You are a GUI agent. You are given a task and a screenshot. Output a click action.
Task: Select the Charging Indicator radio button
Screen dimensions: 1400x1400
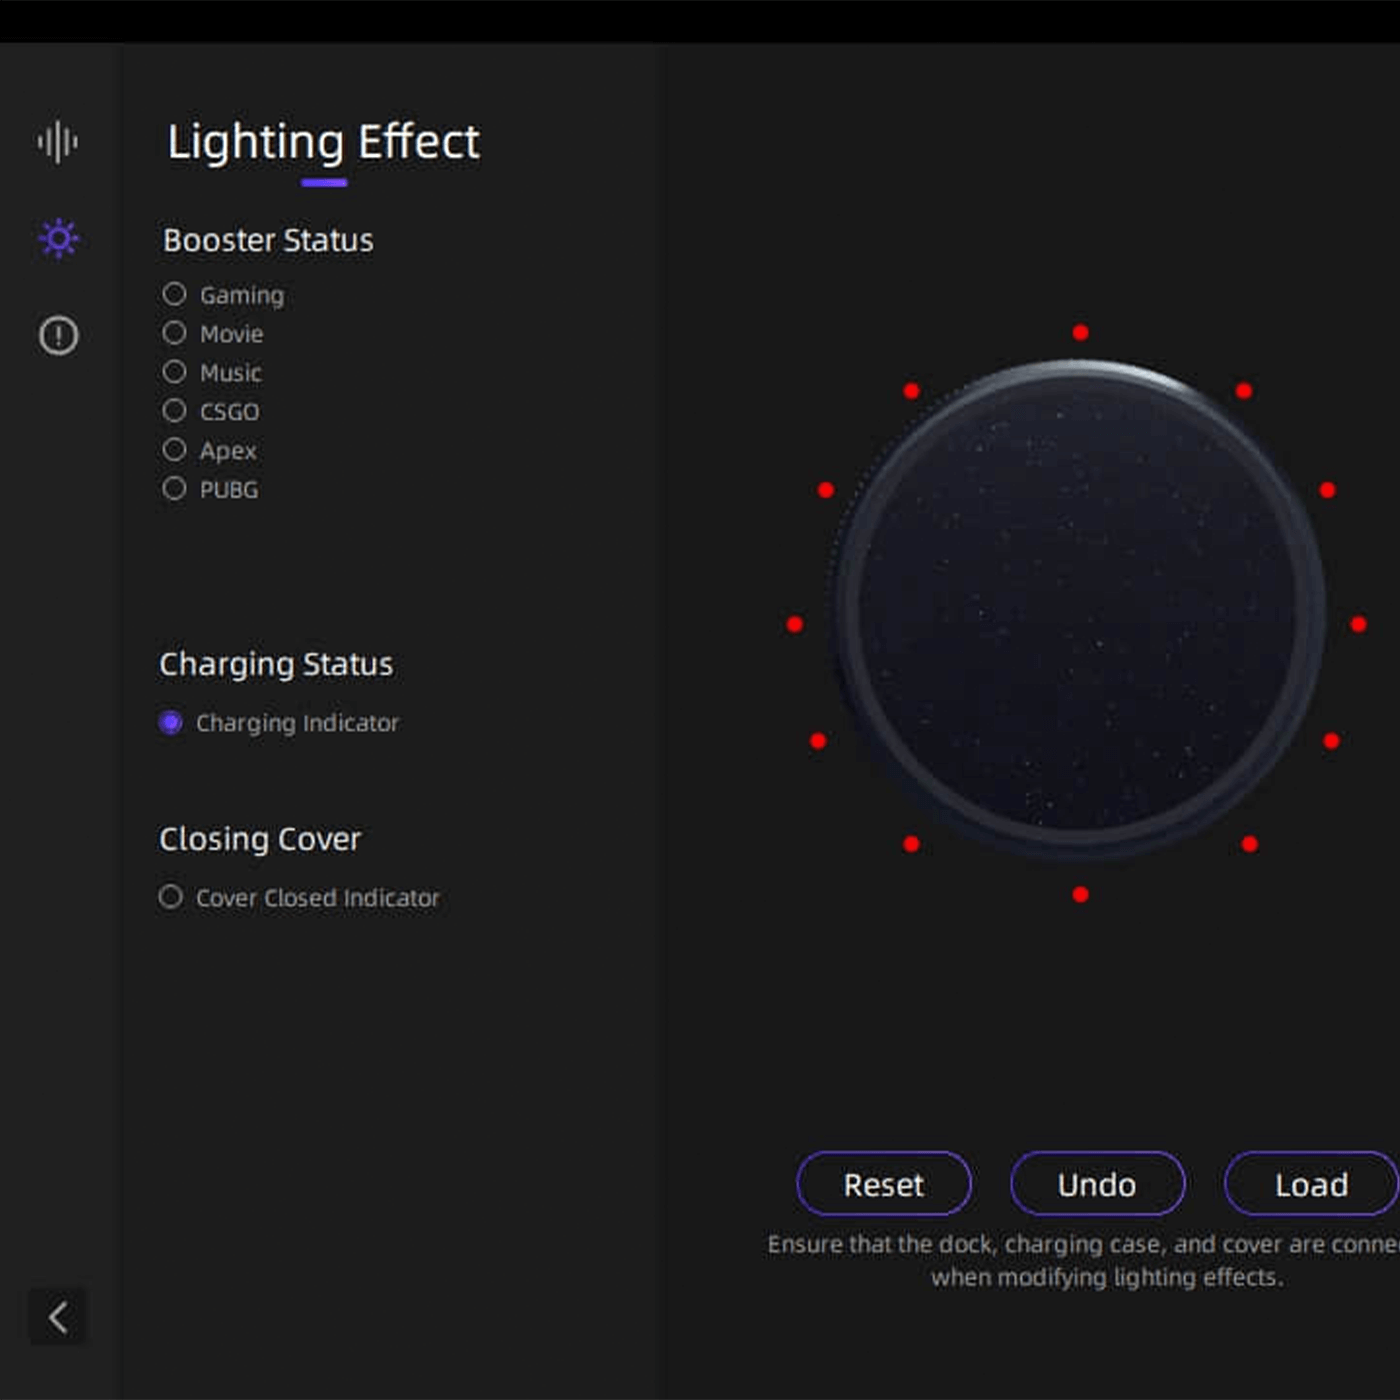171,723
